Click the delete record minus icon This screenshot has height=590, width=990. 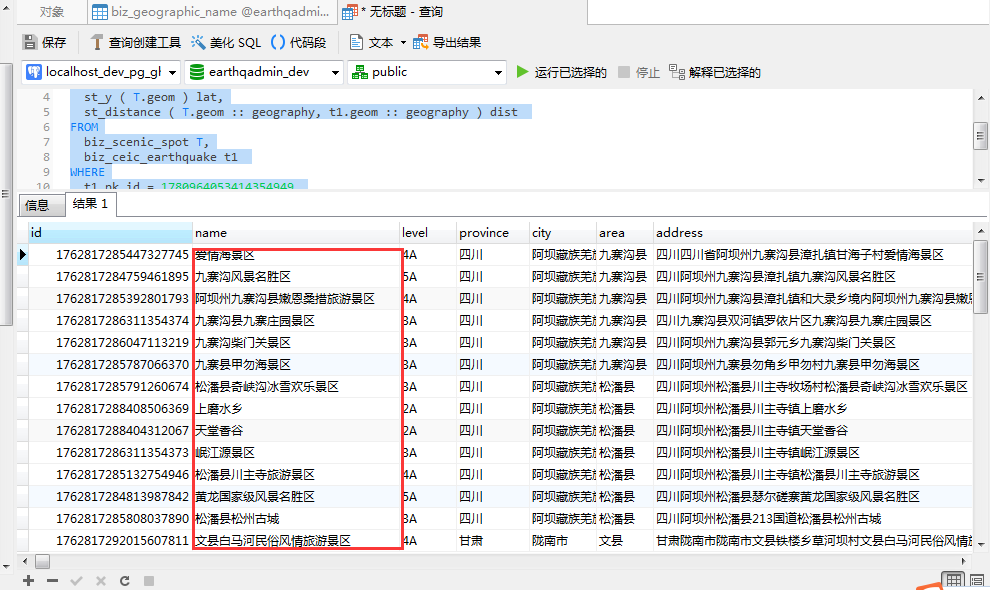52,581
